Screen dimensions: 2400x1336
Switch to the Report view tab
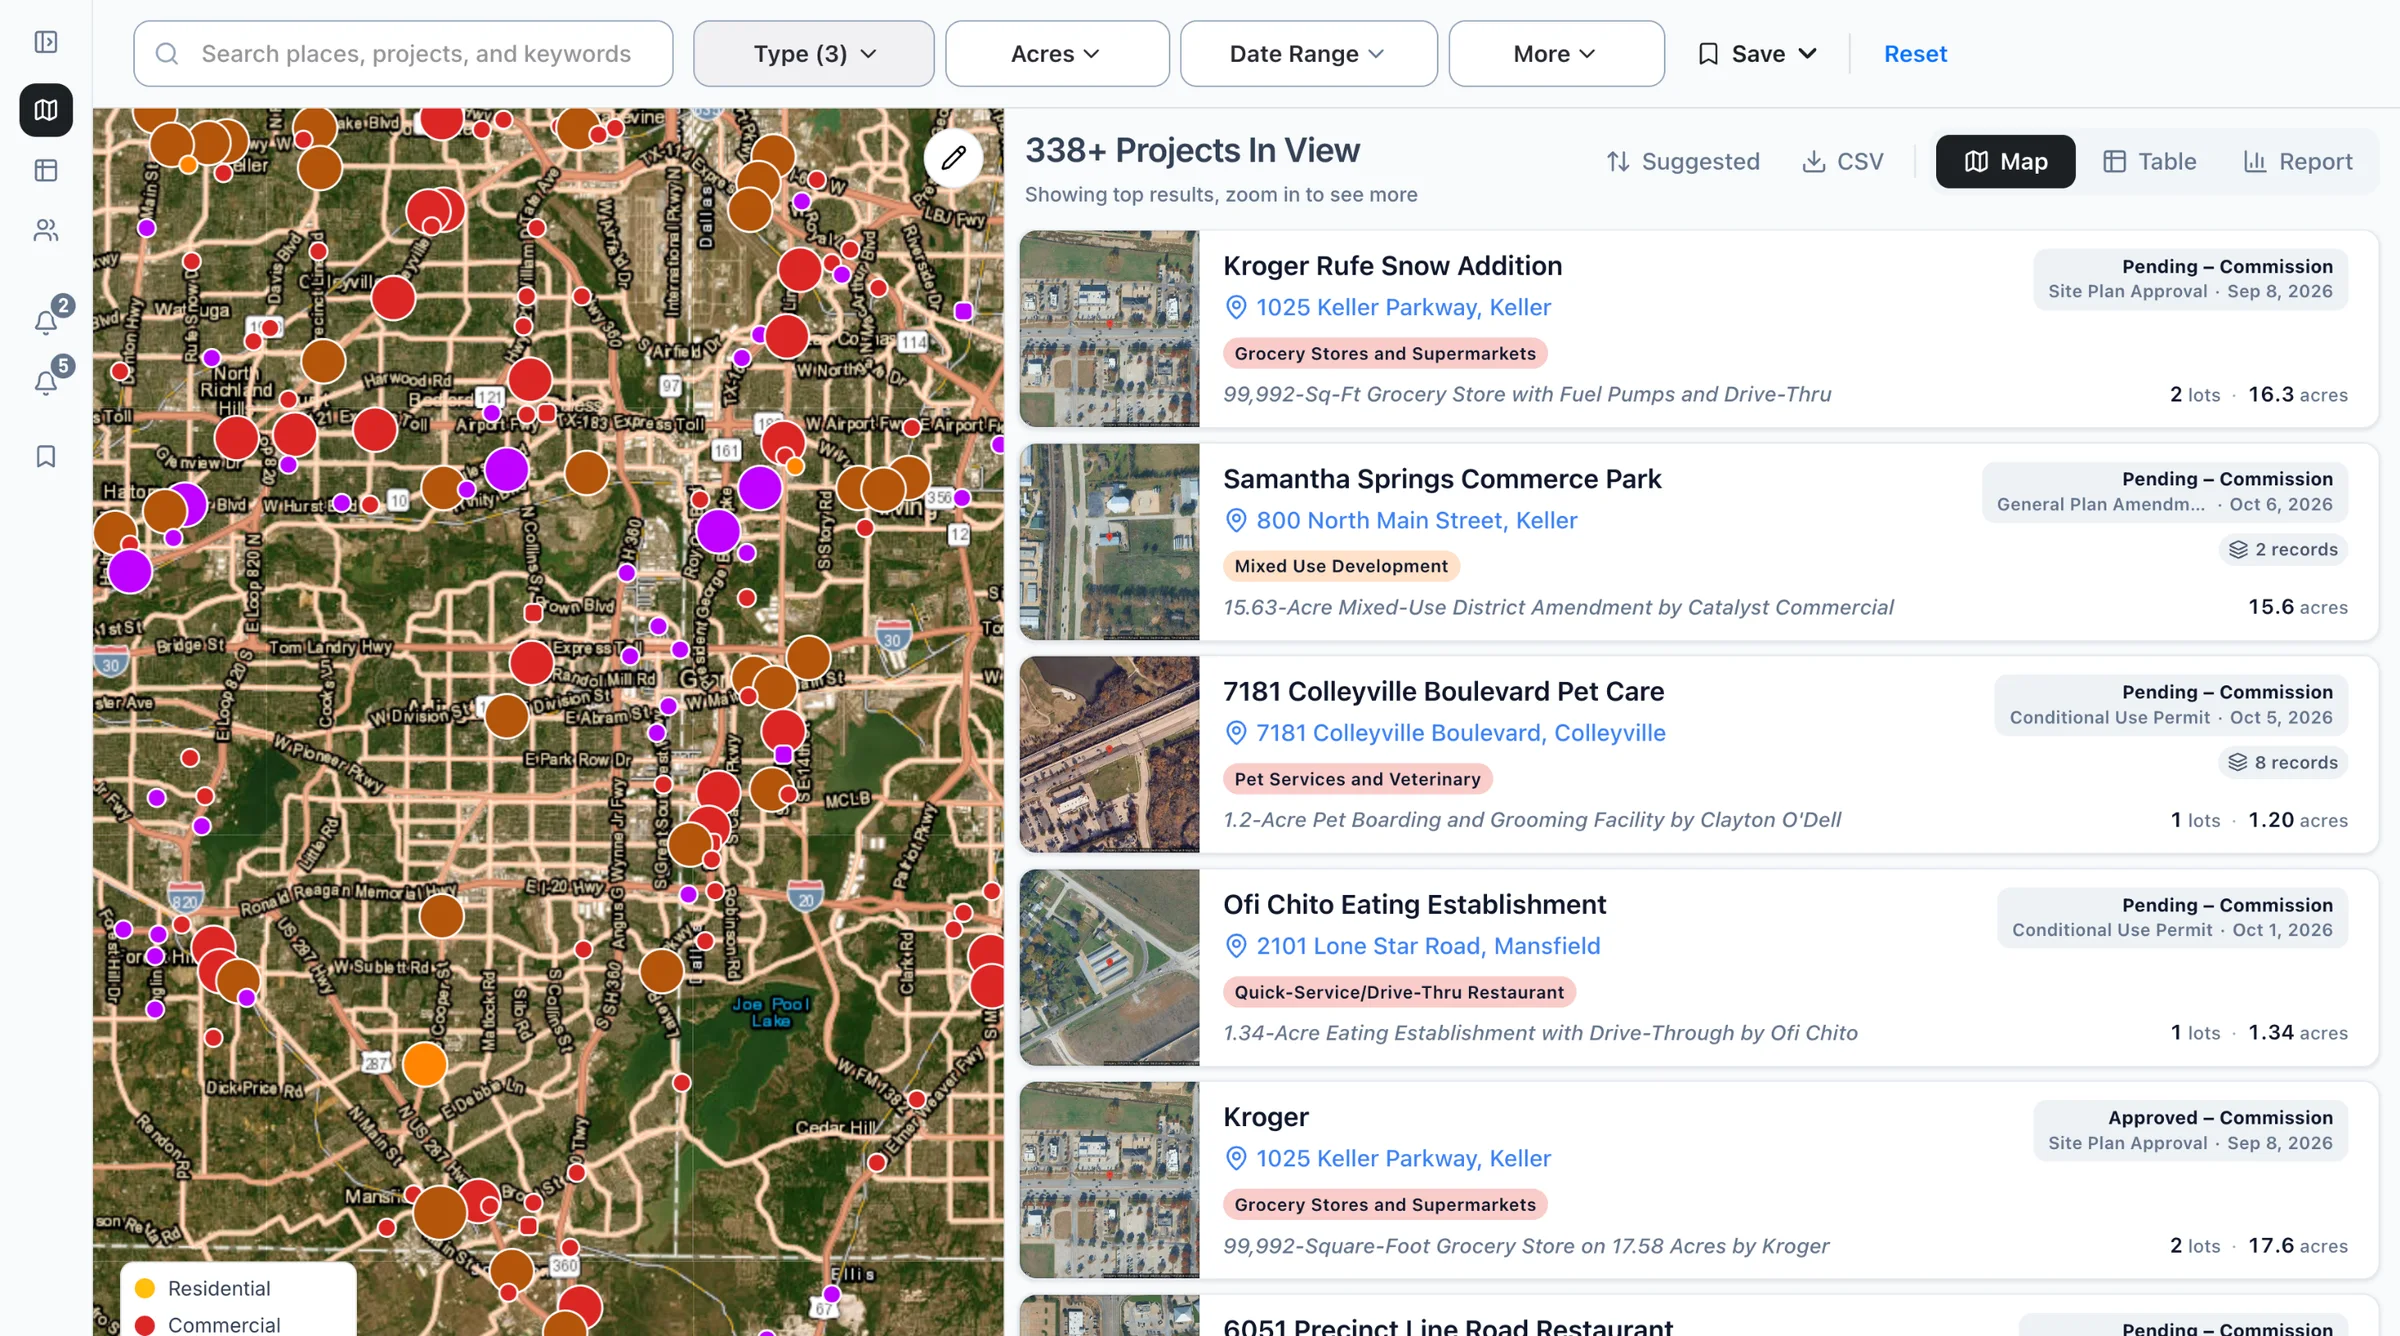tap(2297, 161)
